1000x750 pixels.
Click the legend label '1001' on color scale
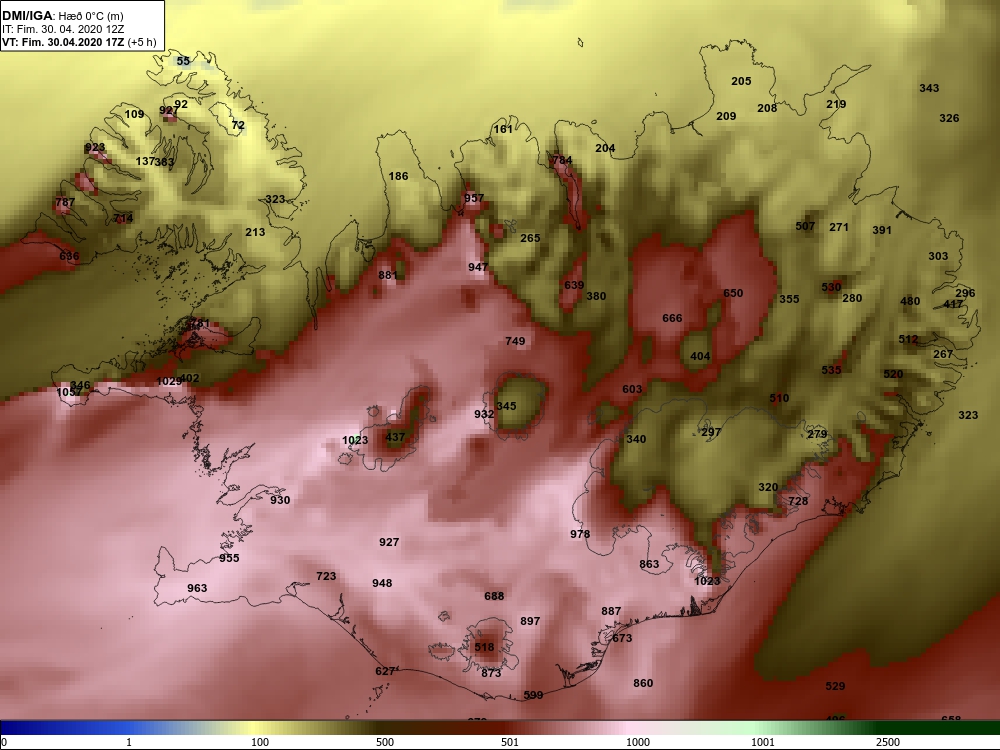coord(763,742)
